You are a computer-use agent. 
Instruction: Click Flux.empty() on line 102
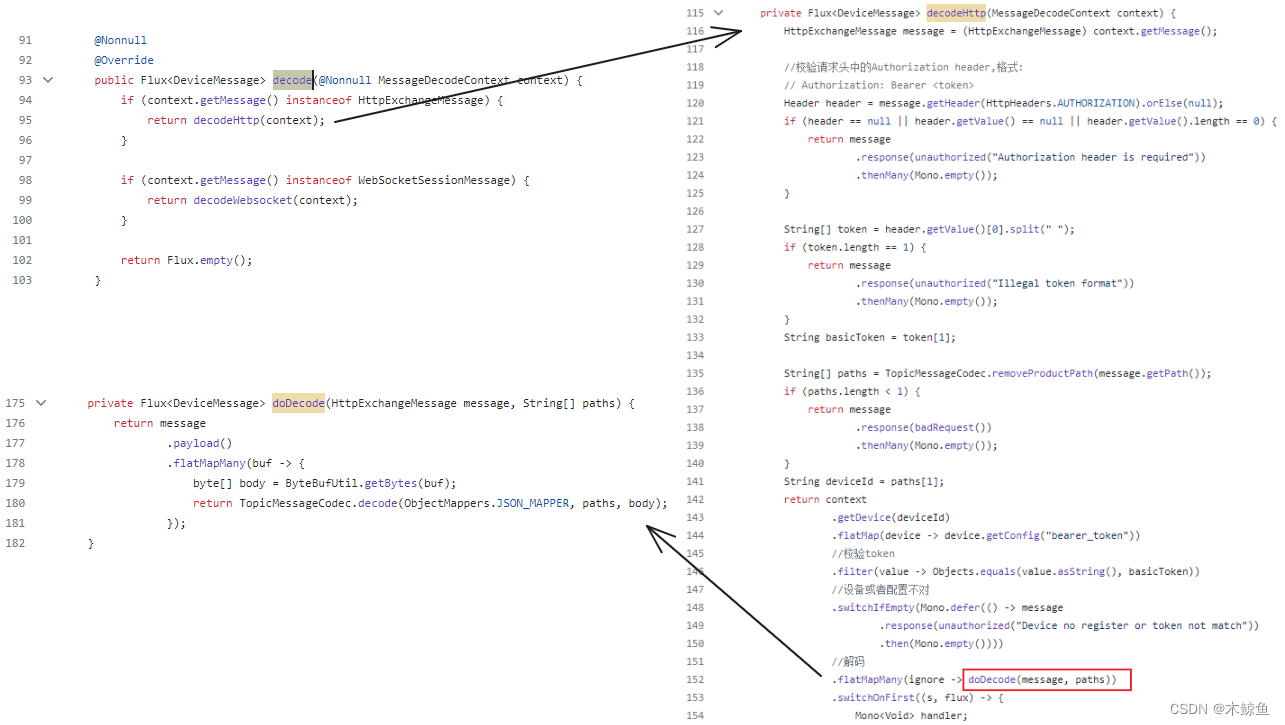206,260
